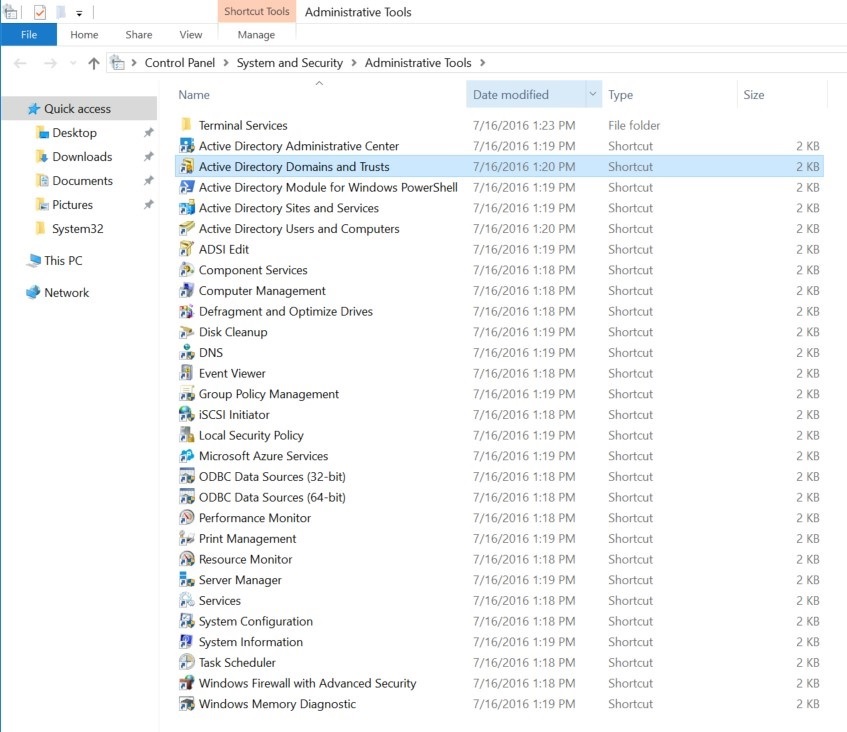Sort the list by Name column header
Screen dimensions: 847x732
click(x=194, y=95)
